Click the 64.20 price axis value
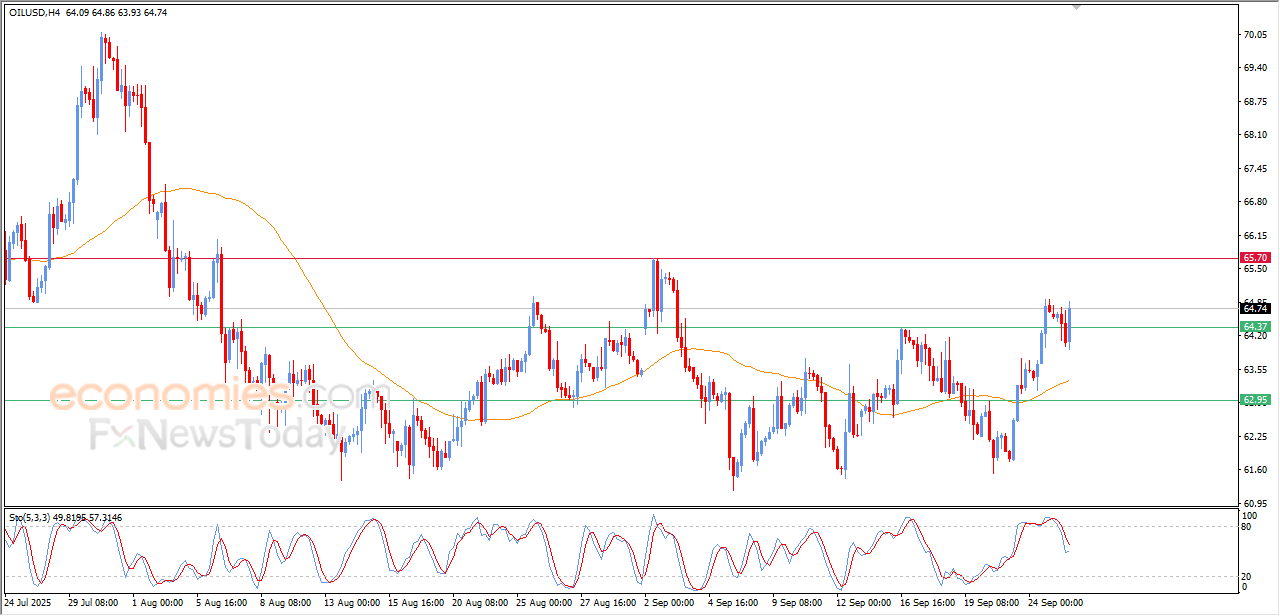Screen dimensions: 1280x616 (x=1257, y=336)
